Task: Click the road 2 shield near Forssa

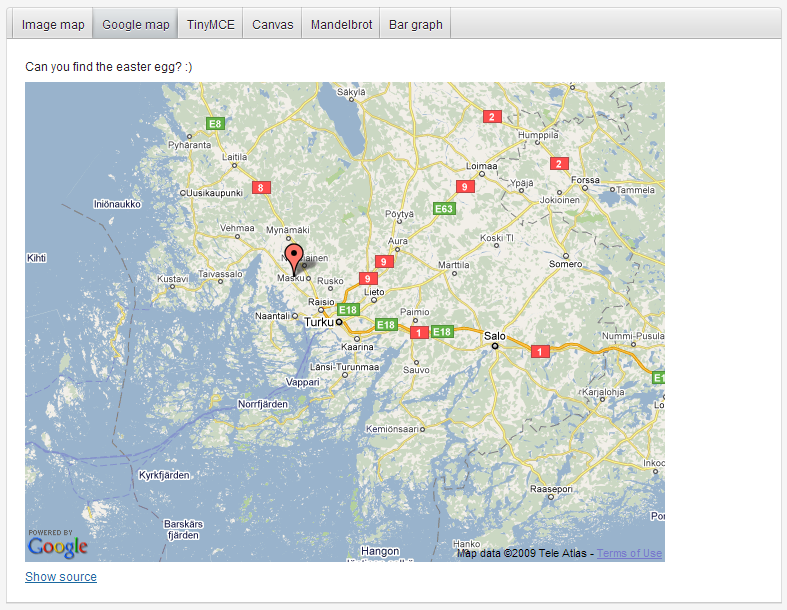Action: pyautogui.click(x=559, y=164)
